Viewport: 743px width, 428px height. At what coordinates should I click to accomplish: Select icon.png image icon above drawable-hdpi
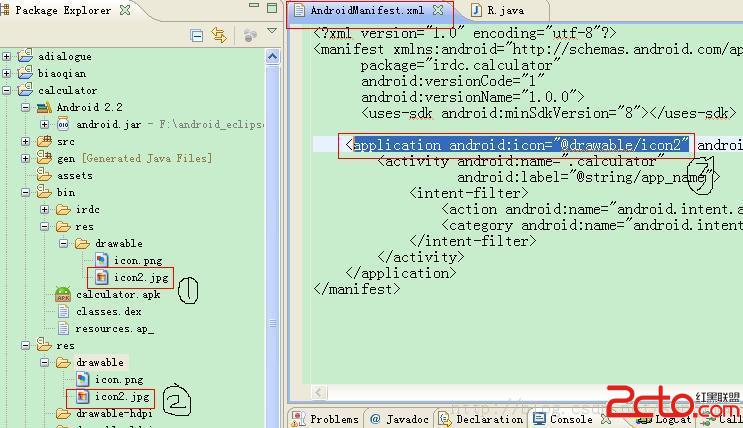82,379
